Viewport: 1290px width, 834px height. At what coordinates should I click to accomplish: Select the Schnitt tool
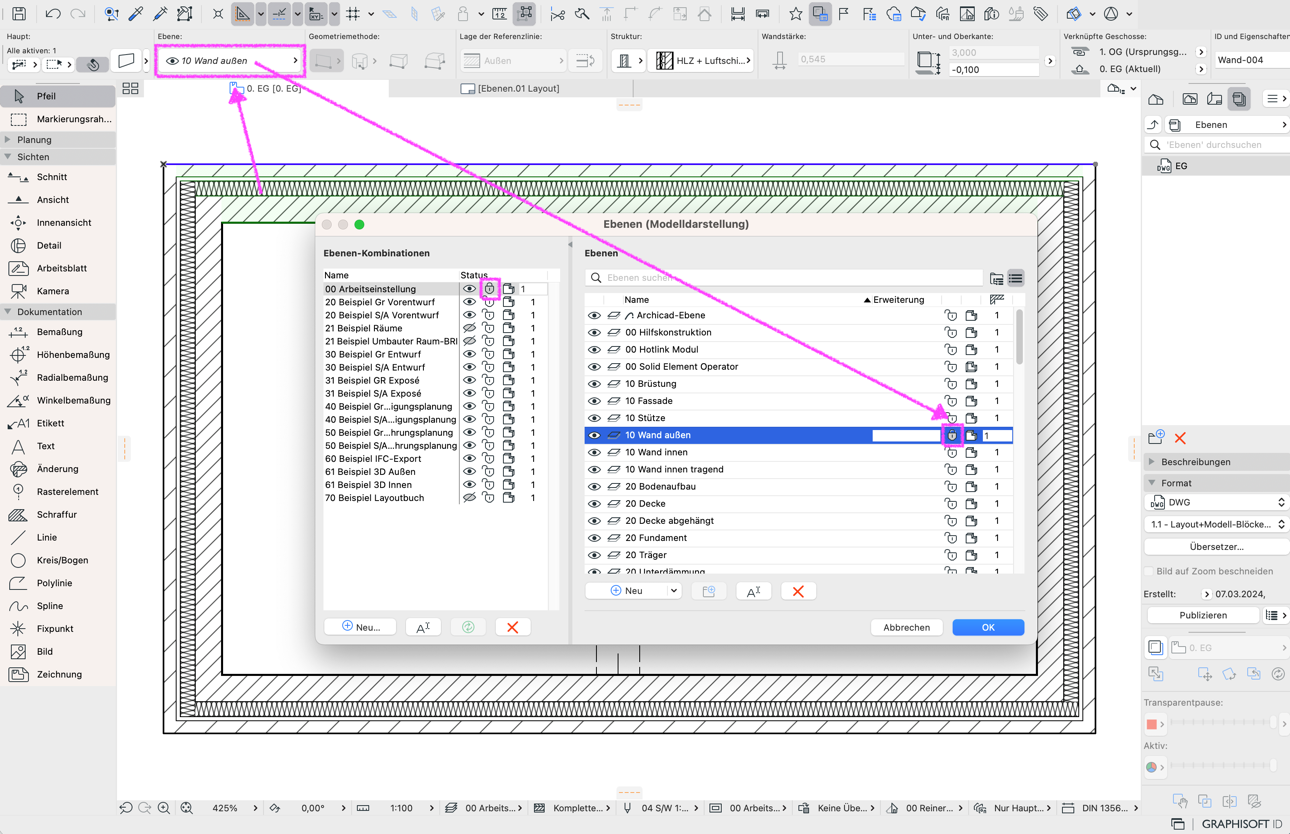tap(58, 177)
